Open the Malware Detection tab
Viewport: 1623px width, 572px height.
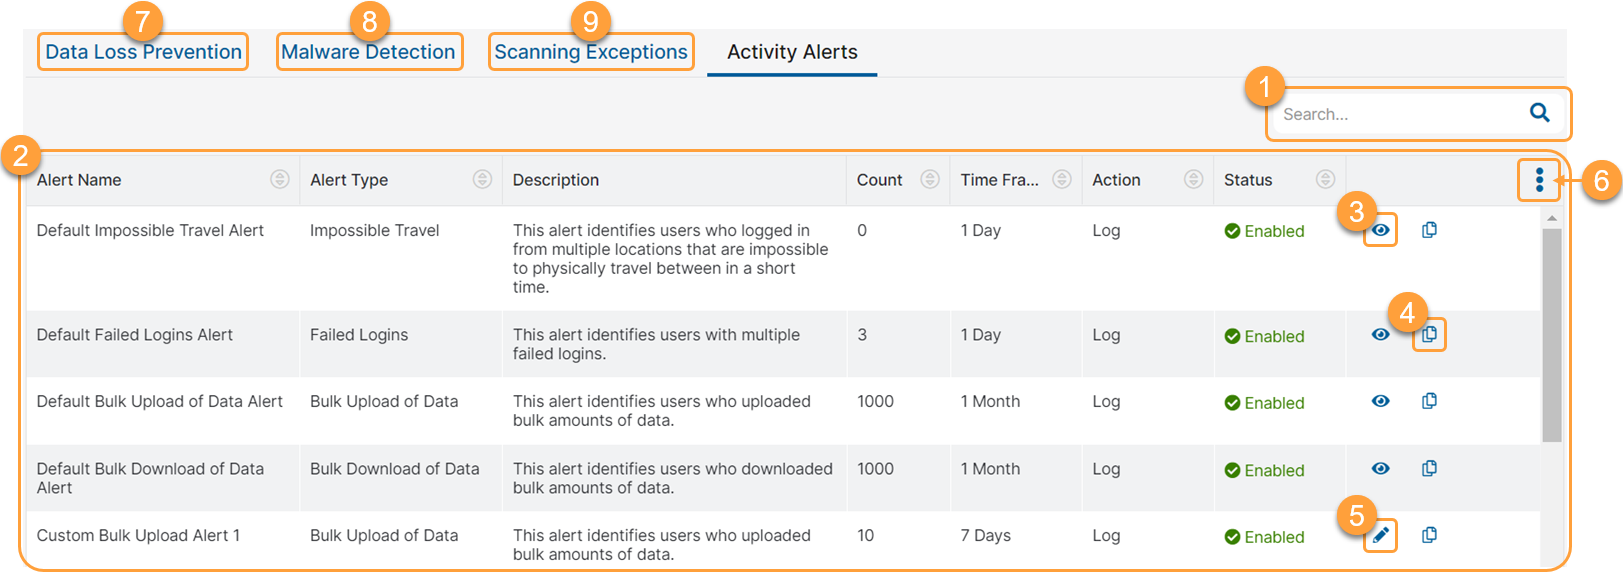(x=368, y=52)
